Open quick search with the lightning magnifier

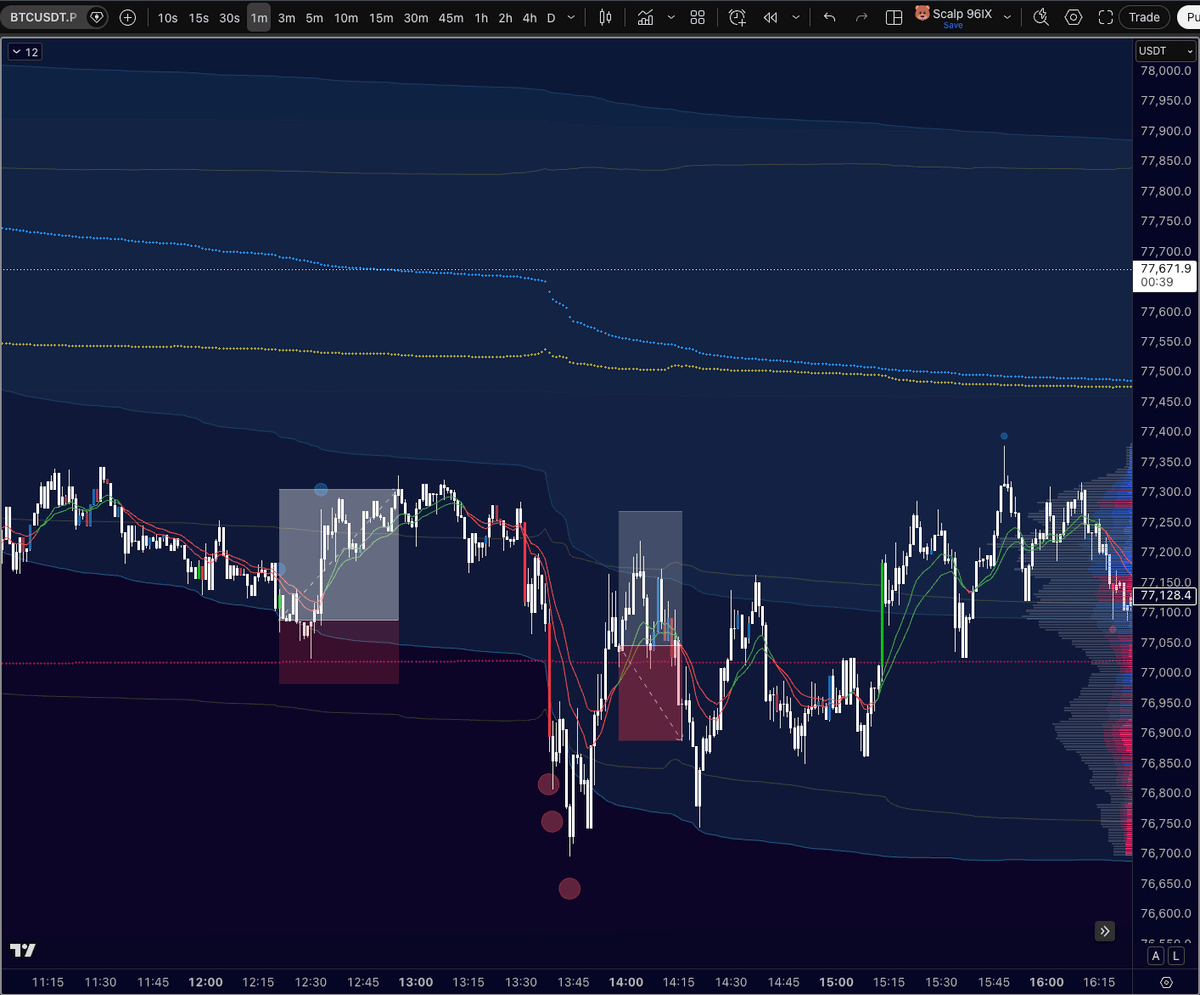[x=1041, y=17]
